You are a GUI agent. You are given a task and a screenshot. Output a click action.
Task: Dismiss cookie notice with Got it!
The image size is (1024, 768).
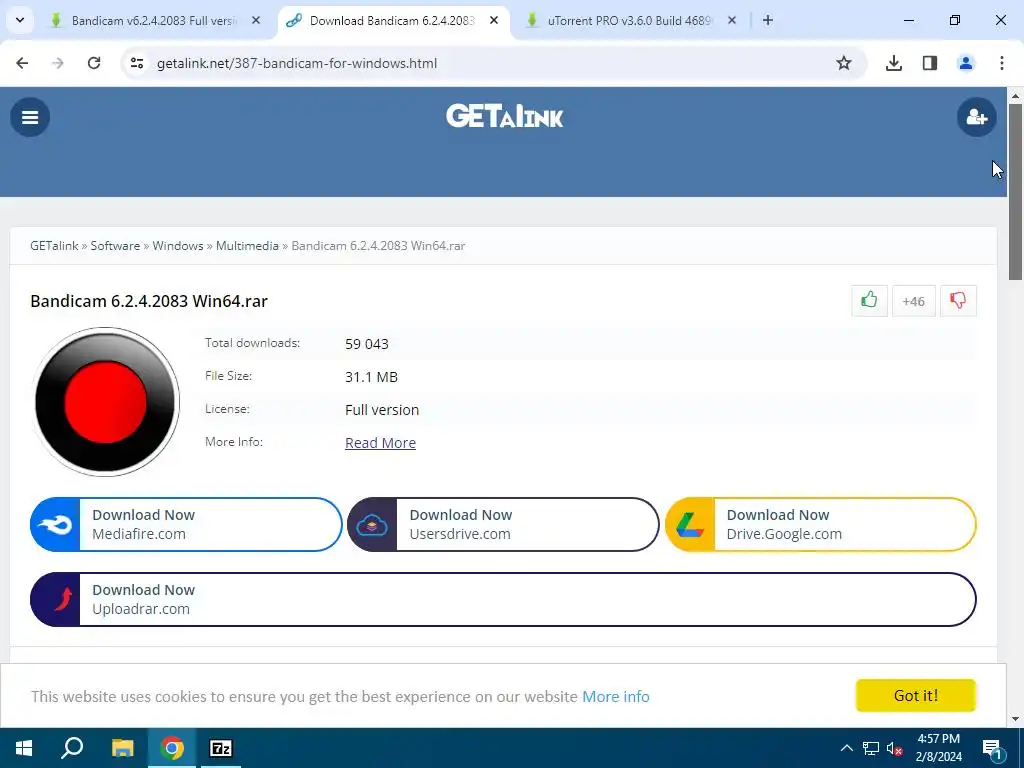coord(916,696)
